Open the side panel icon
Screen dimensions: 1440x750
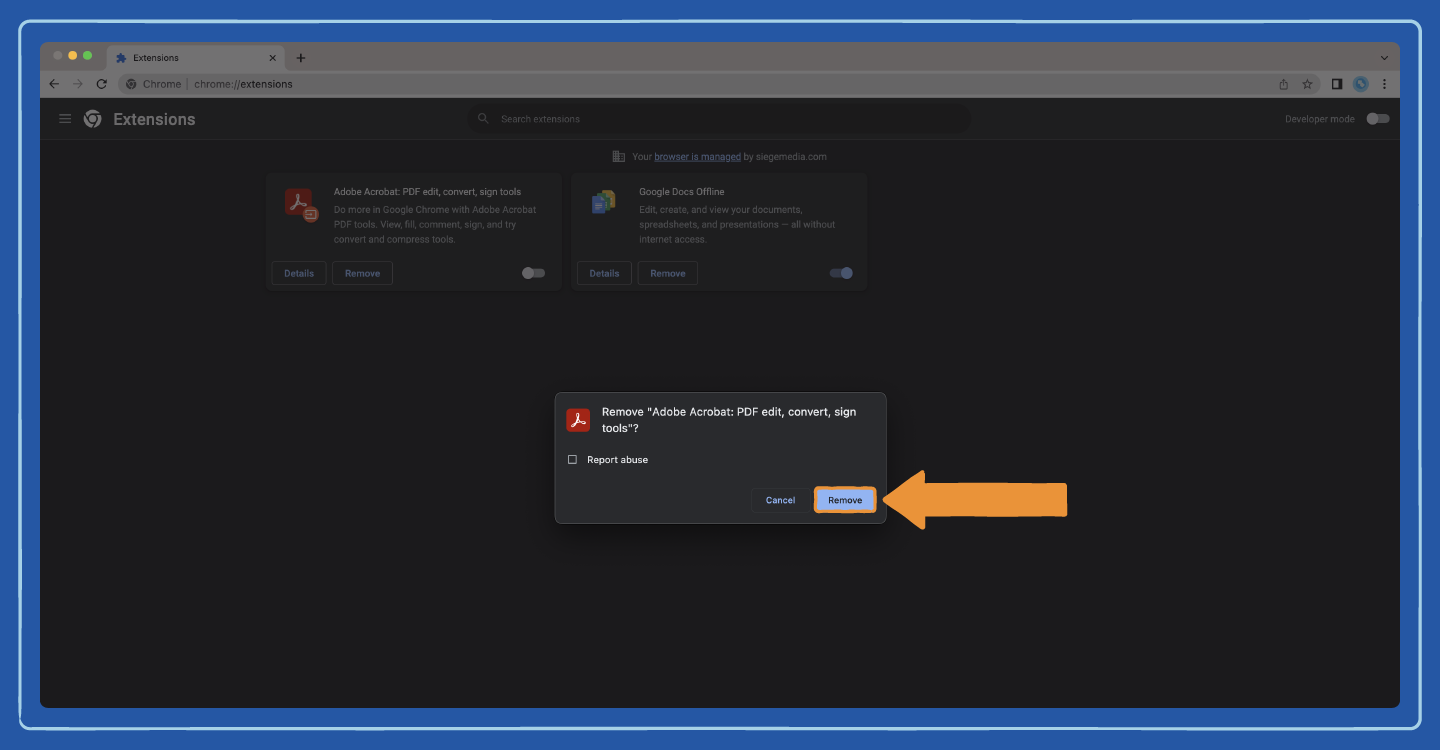[1337, 84]
